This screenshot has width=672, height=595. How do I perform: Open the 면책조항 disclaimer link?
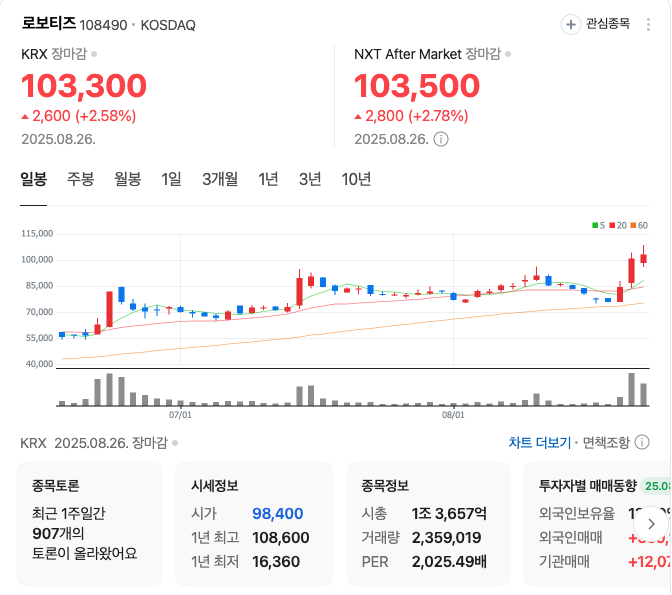point(606,442)
